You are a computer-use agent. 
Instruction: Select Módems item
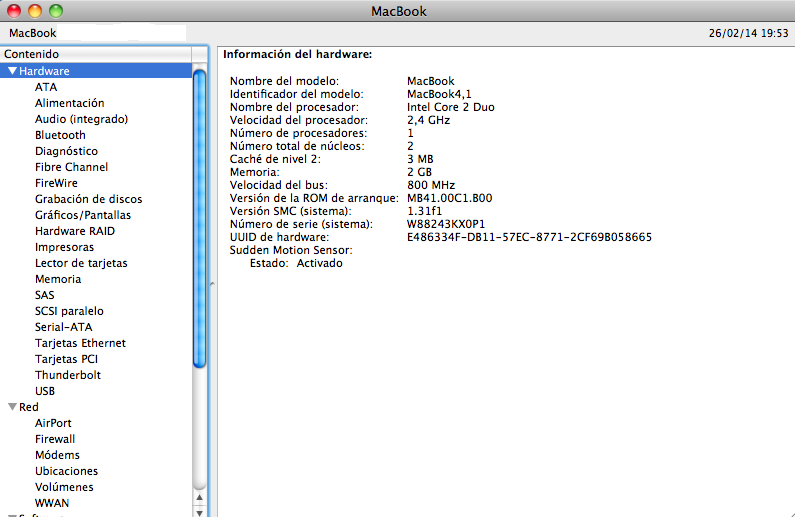tap(57, 455)
